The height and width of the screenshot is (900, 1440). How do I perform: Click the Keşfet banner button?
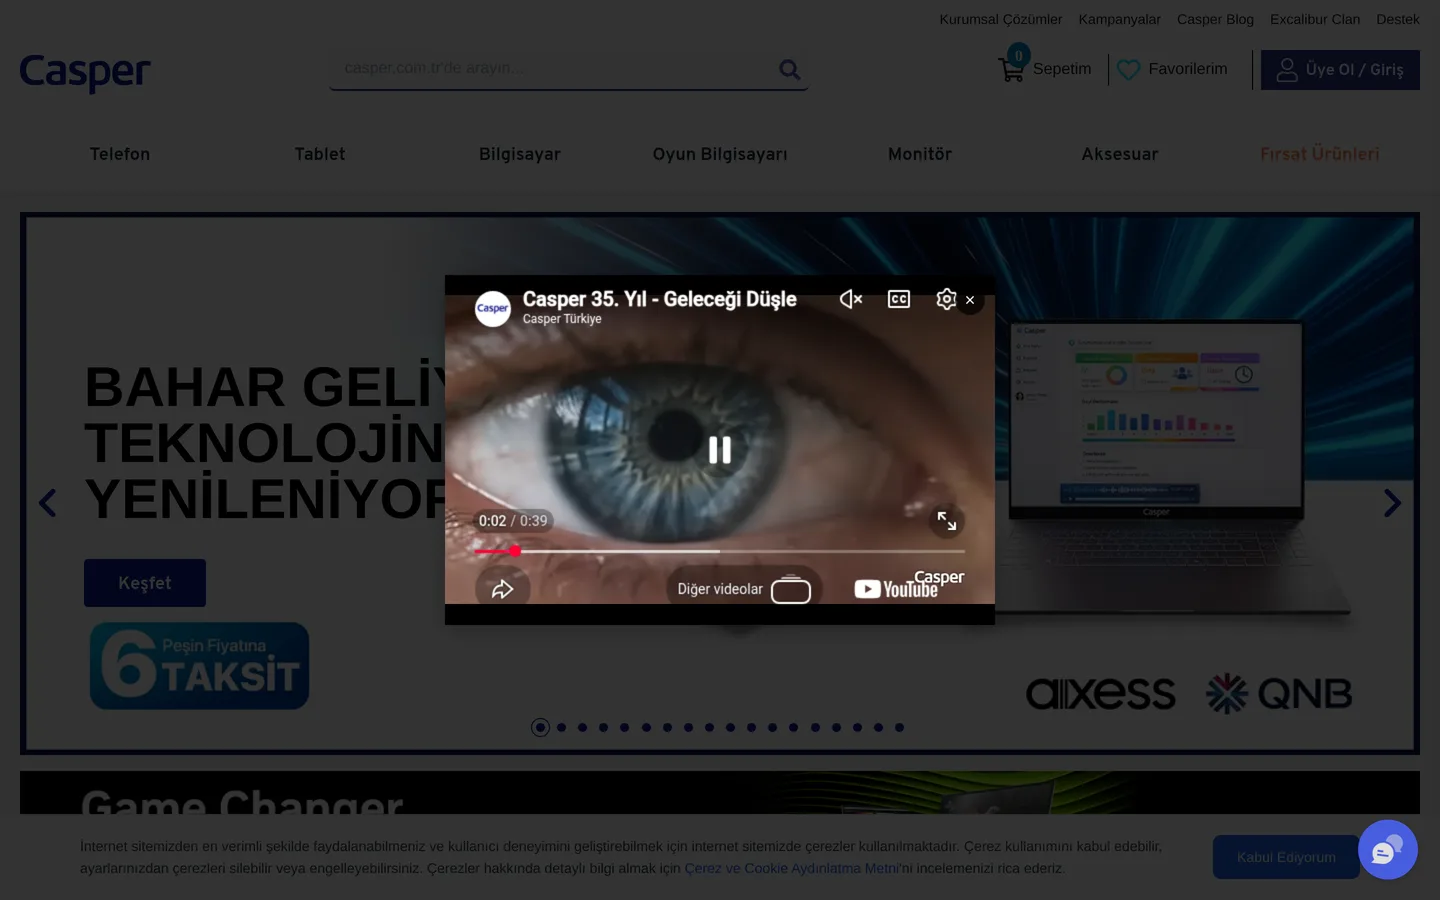[145, 583]
